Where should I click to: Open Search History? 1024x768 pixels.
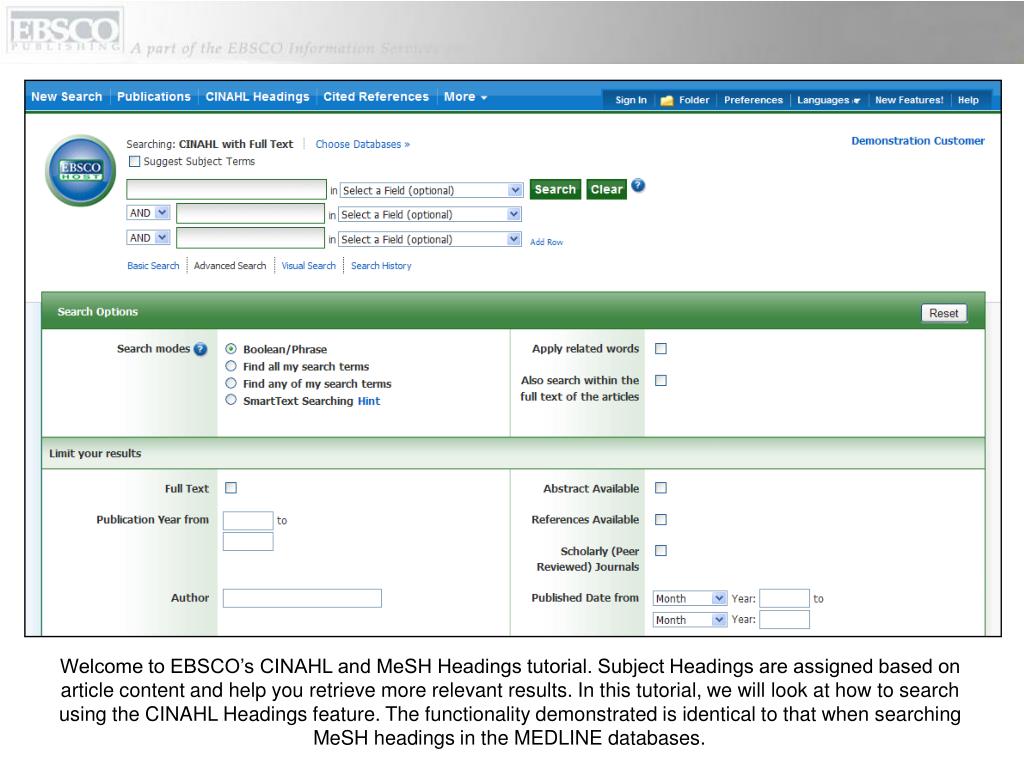[x=381, y=266]
